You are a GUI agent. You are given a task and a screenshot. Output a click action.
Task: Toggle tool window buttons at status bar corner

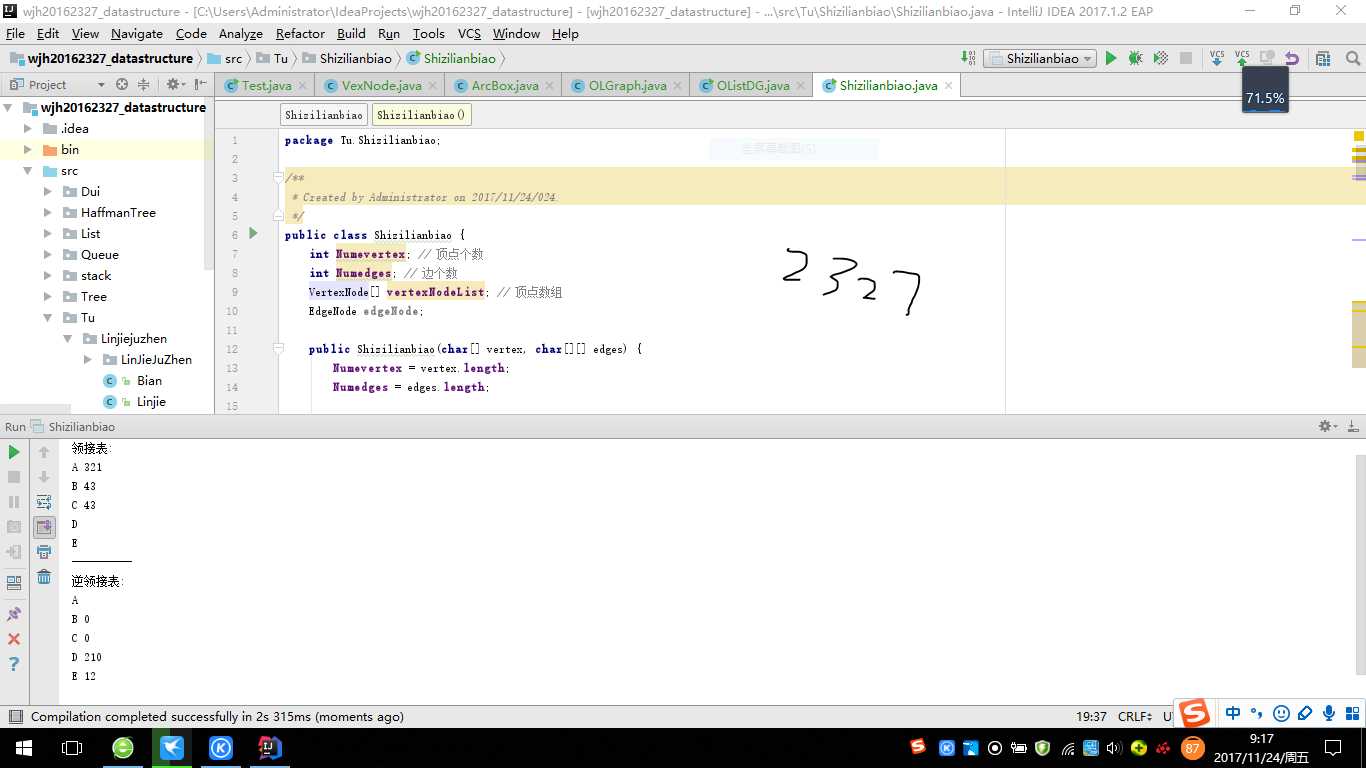(x=15, y=716)
